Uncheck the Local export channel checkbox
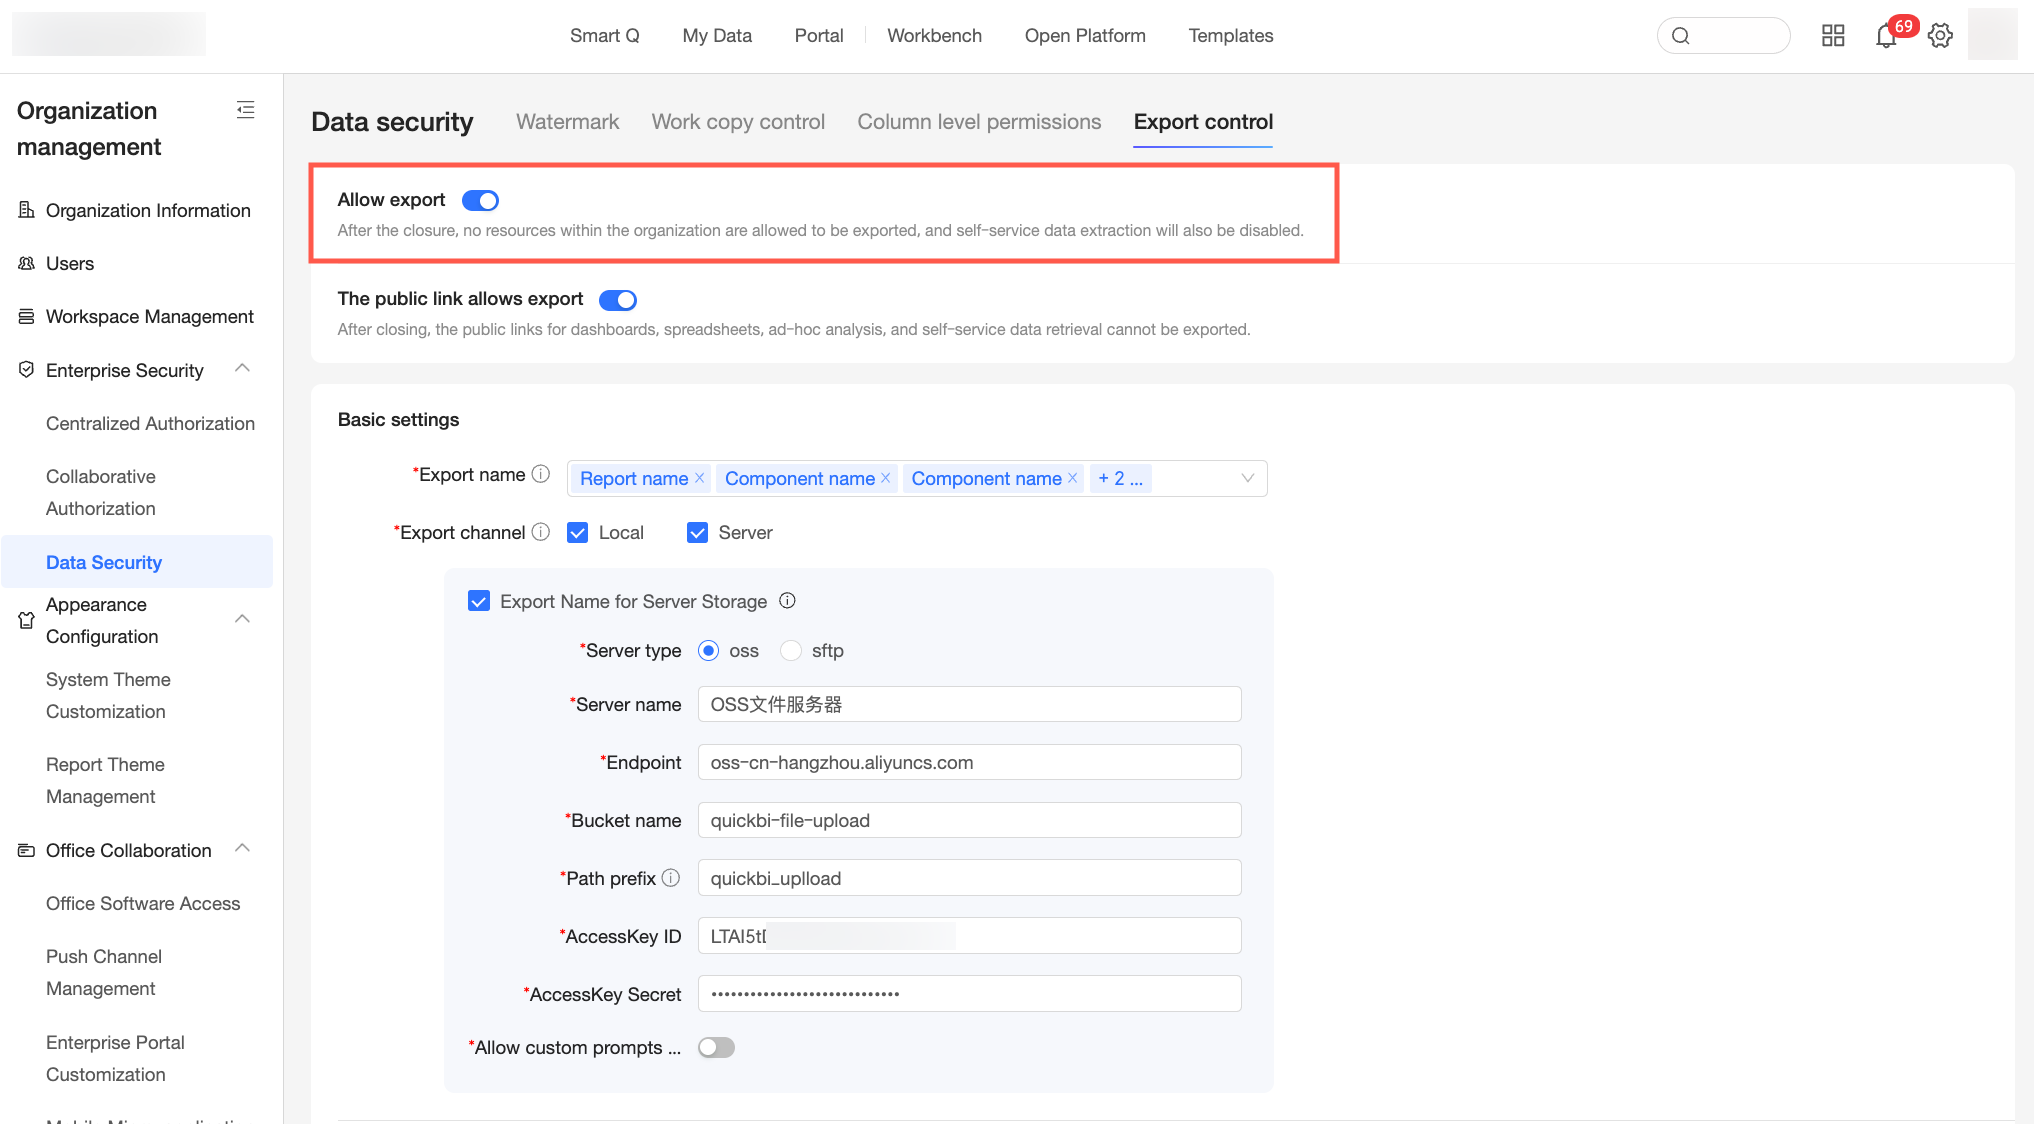Screen dimensions: 2034x1124 coord(577,533)
